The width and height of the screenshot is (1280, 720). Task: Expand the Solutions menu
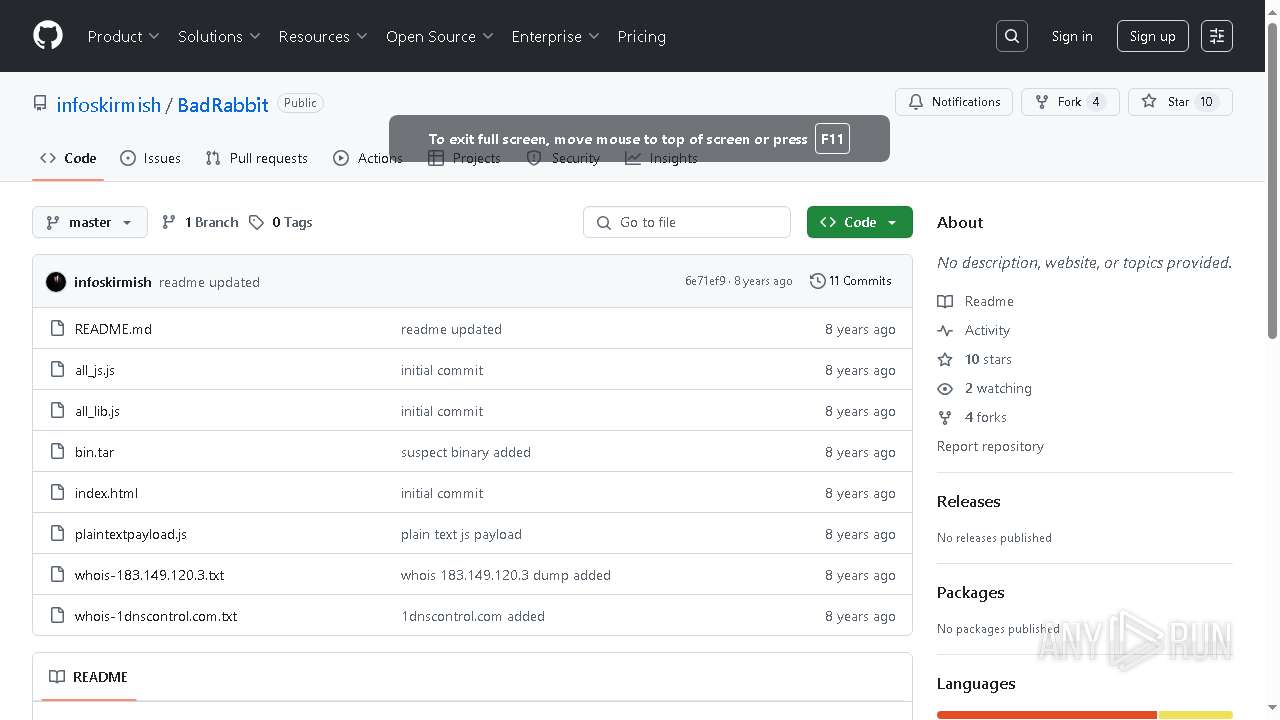[x=219, y=36]
